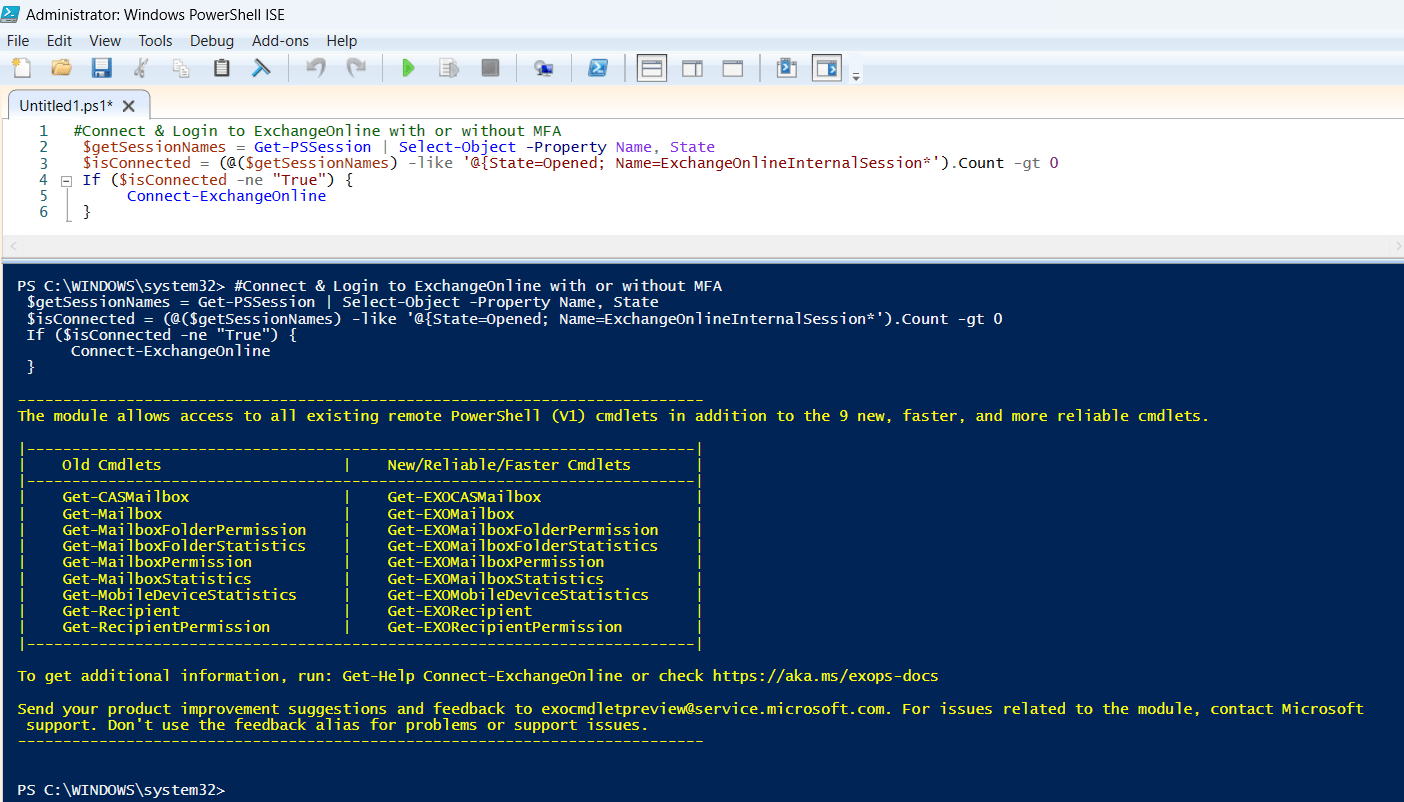The image size is (1404, 802).
Task: Open the View menu
Action: click(105, 41)
